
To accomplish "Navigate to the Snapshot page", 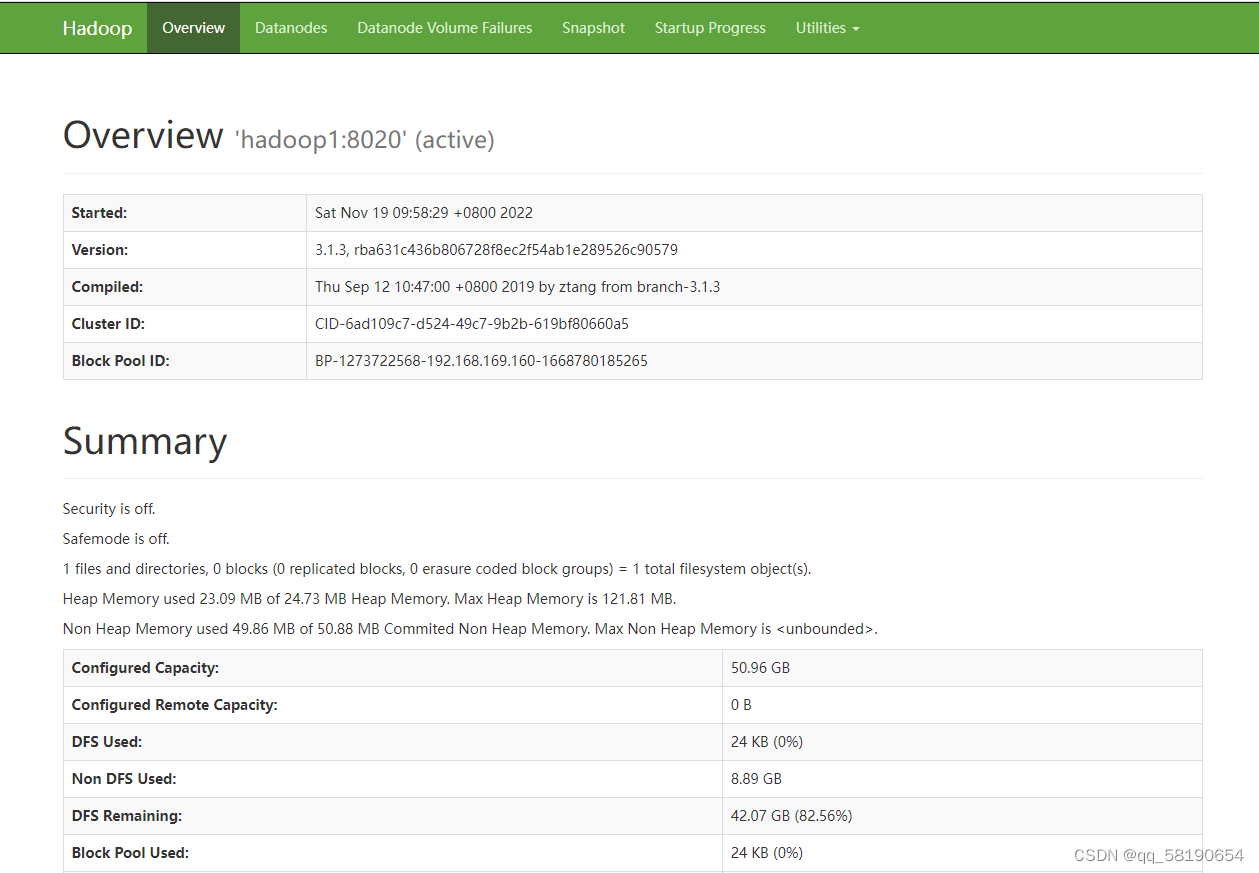I will coord(593,27).
